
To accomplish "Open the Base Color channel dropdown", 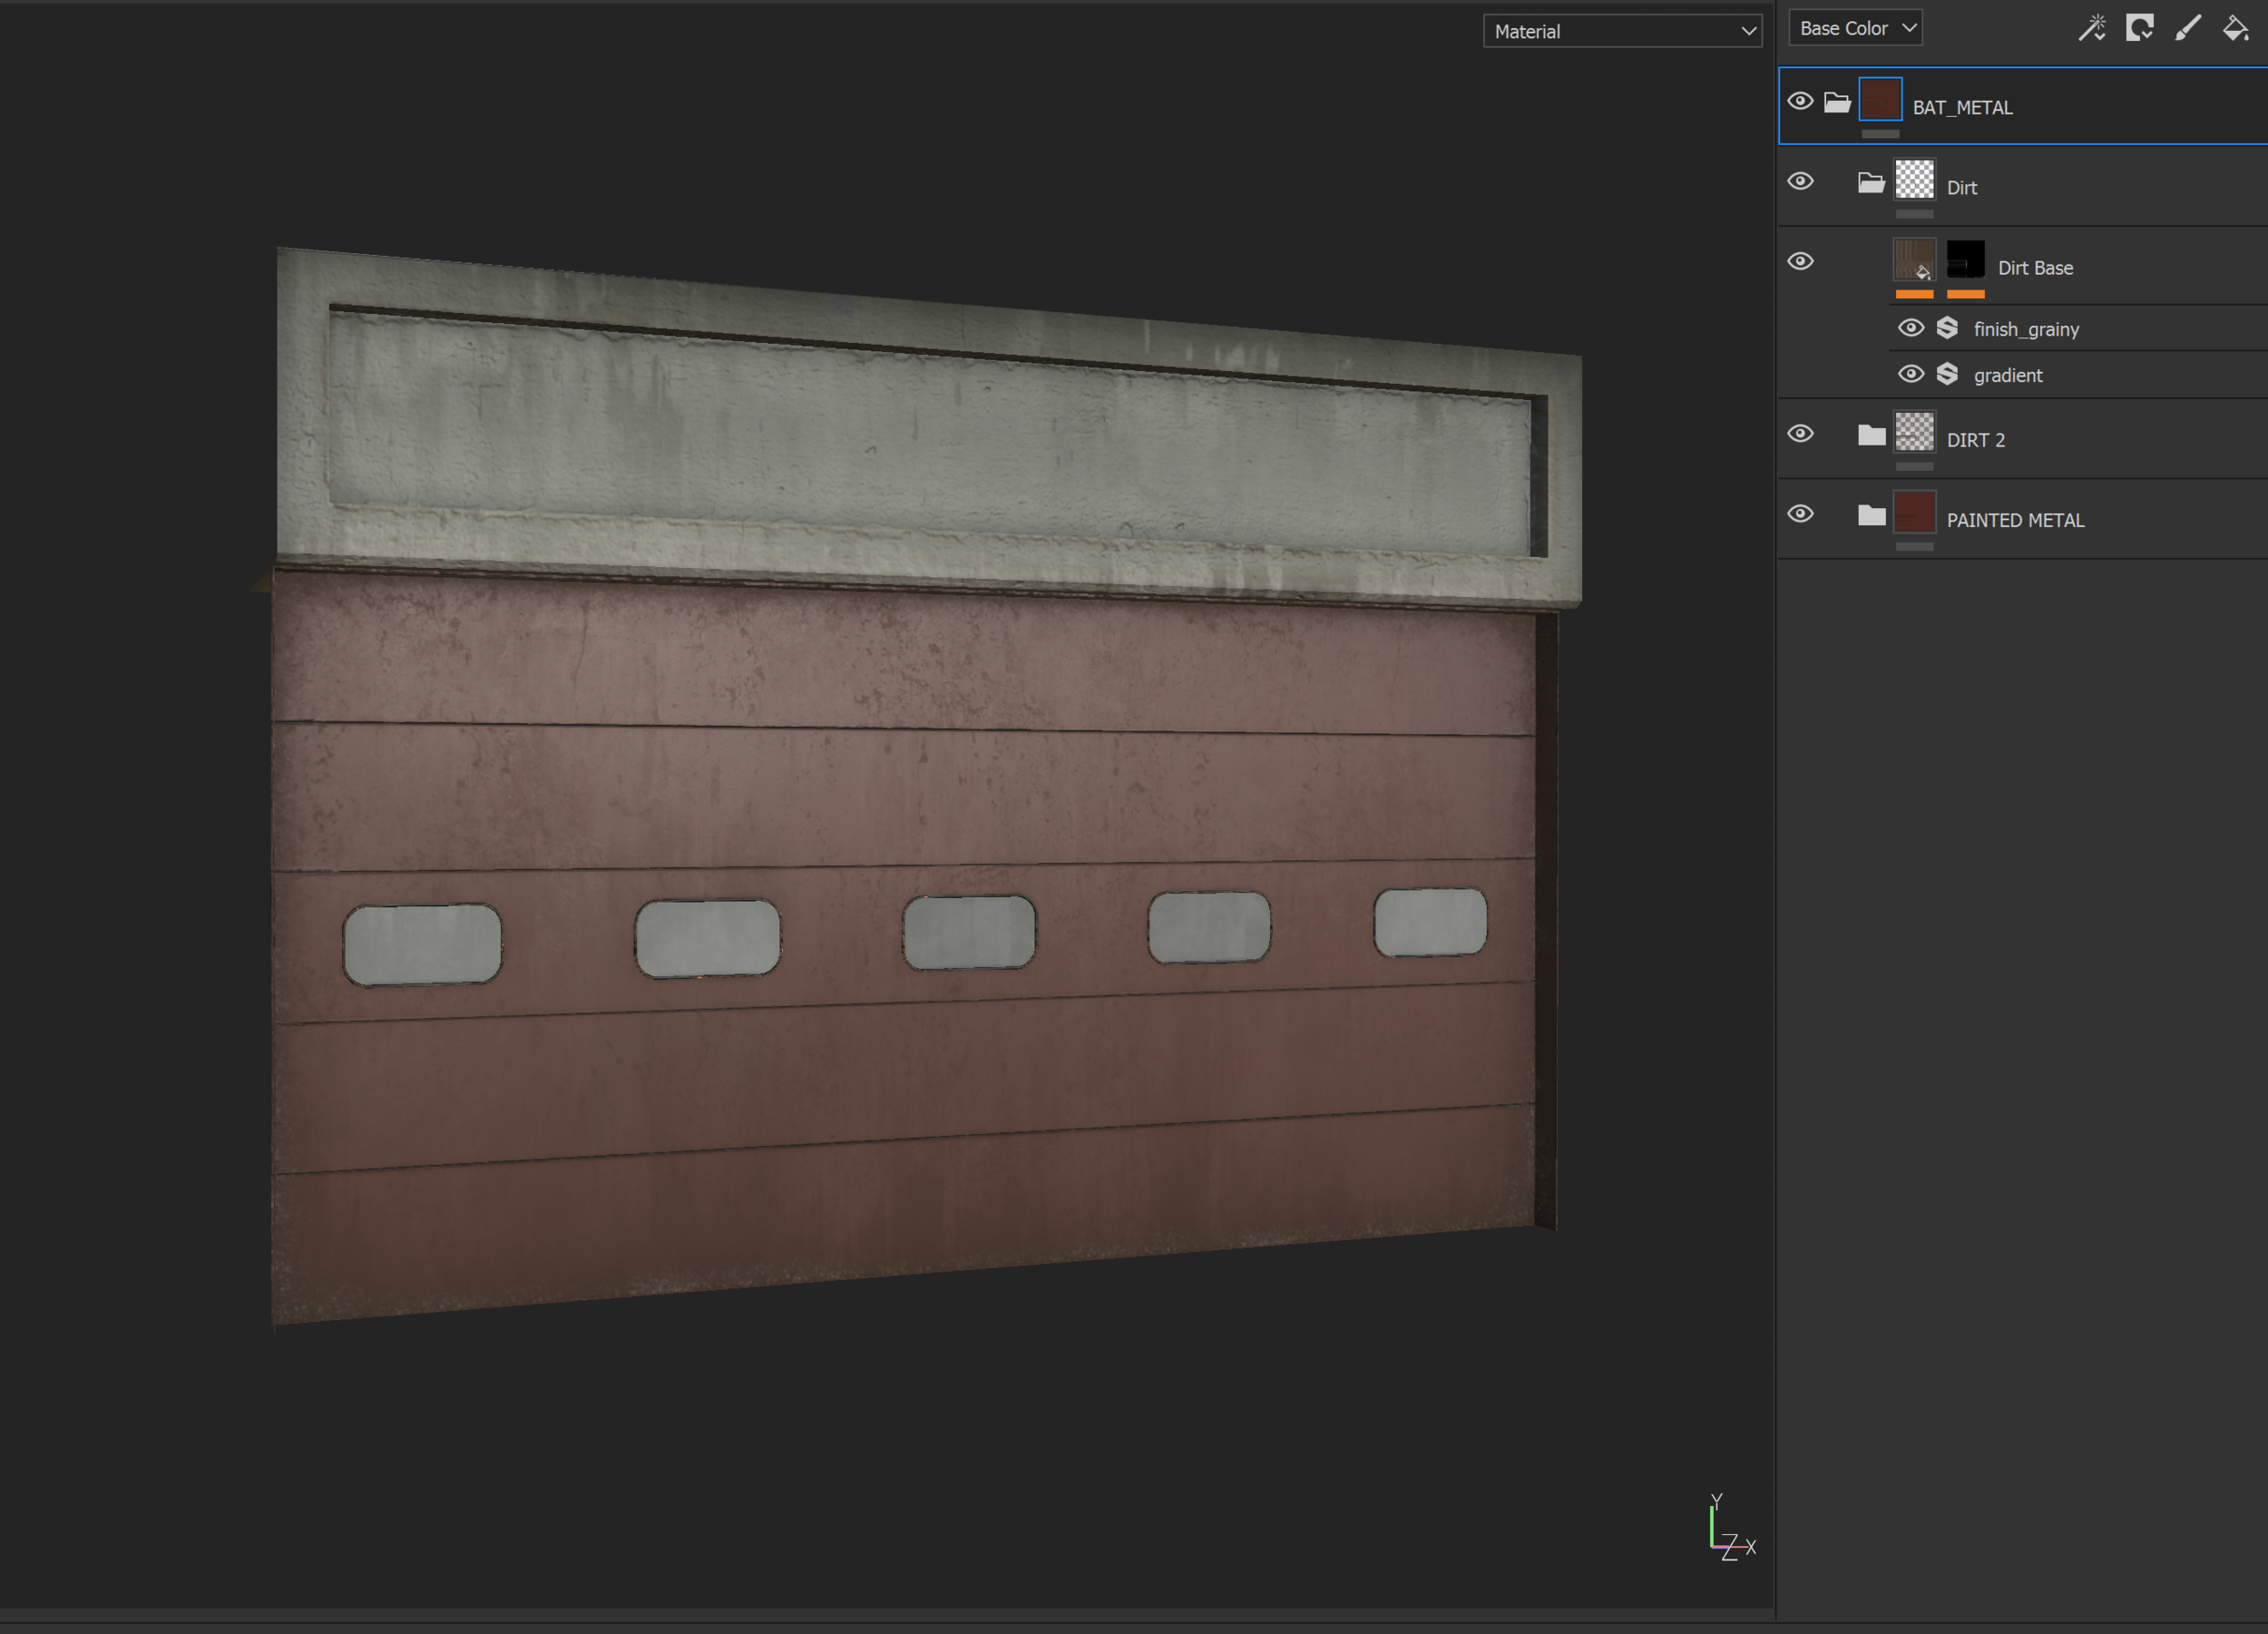I will (x=1855, y=28).
